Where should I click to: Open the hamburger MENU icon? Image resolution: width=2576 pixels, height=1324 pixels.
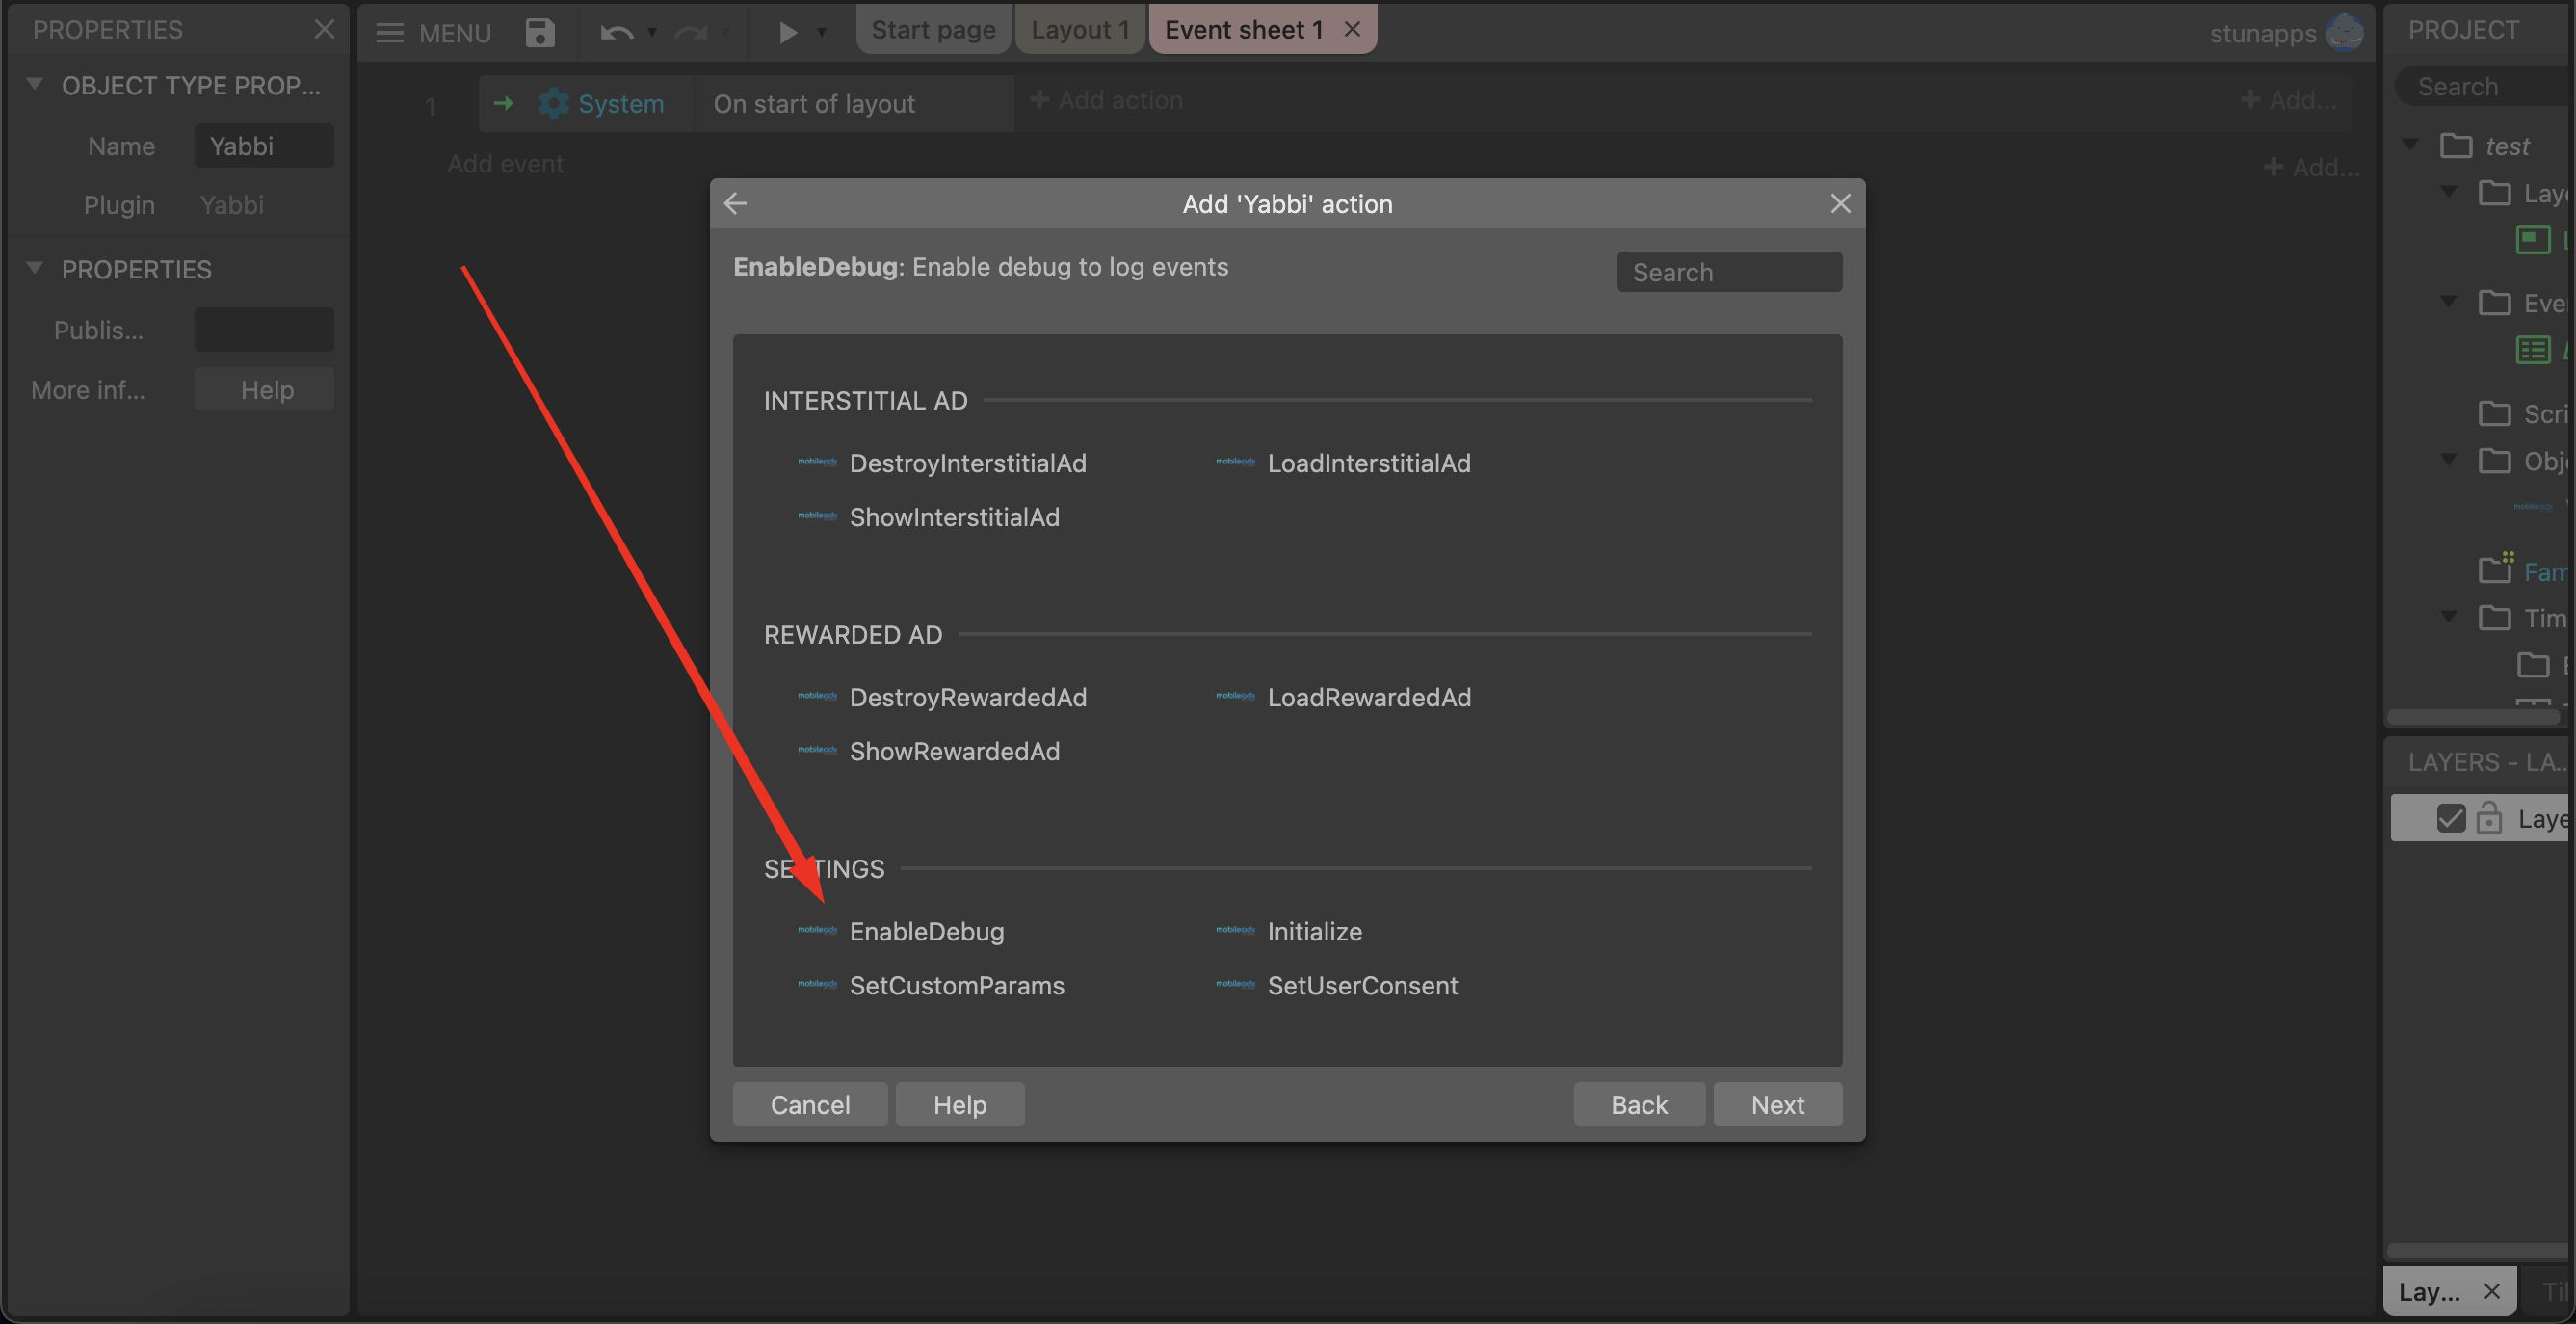389,32
